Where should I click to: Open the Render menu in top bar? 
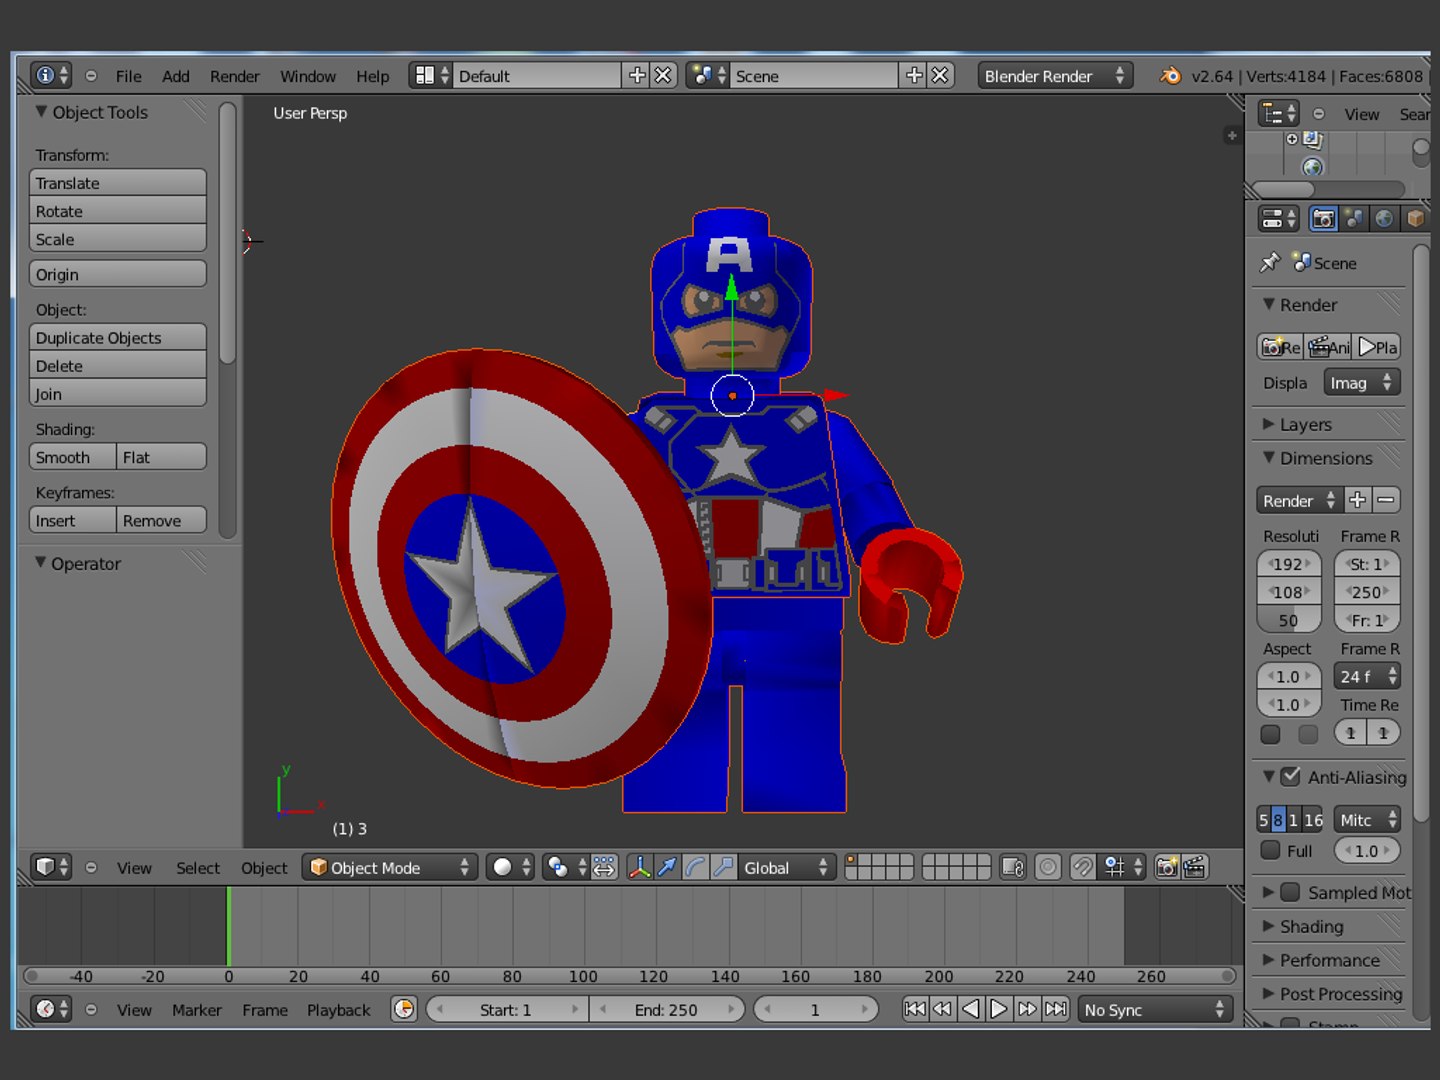pyautogui.click(x=234, y=76)
